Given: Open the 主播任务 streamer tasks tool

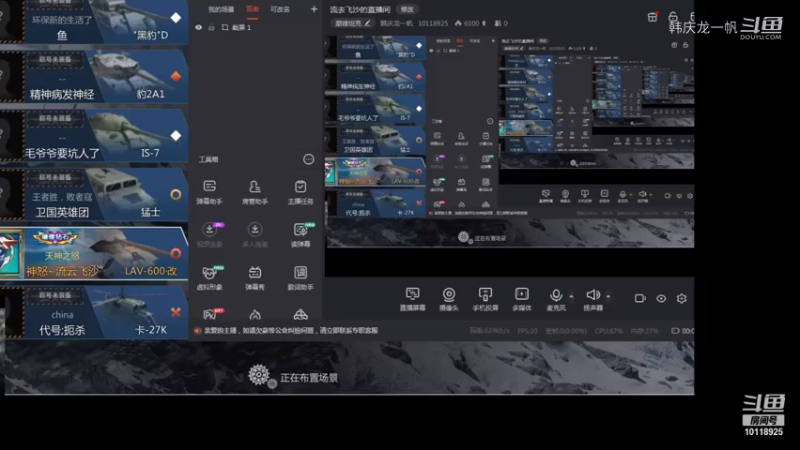Looking at the screenshot, I should (301, 192).
